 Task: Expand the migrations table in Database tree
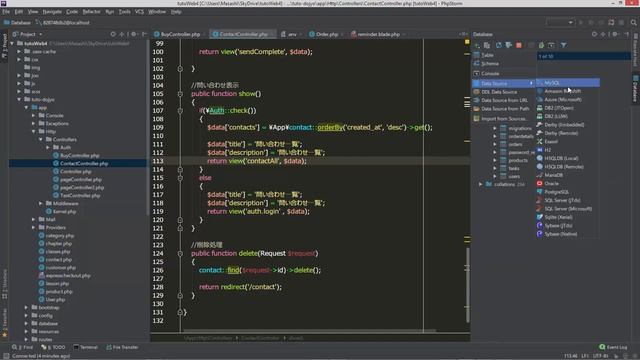coord(495,129)
